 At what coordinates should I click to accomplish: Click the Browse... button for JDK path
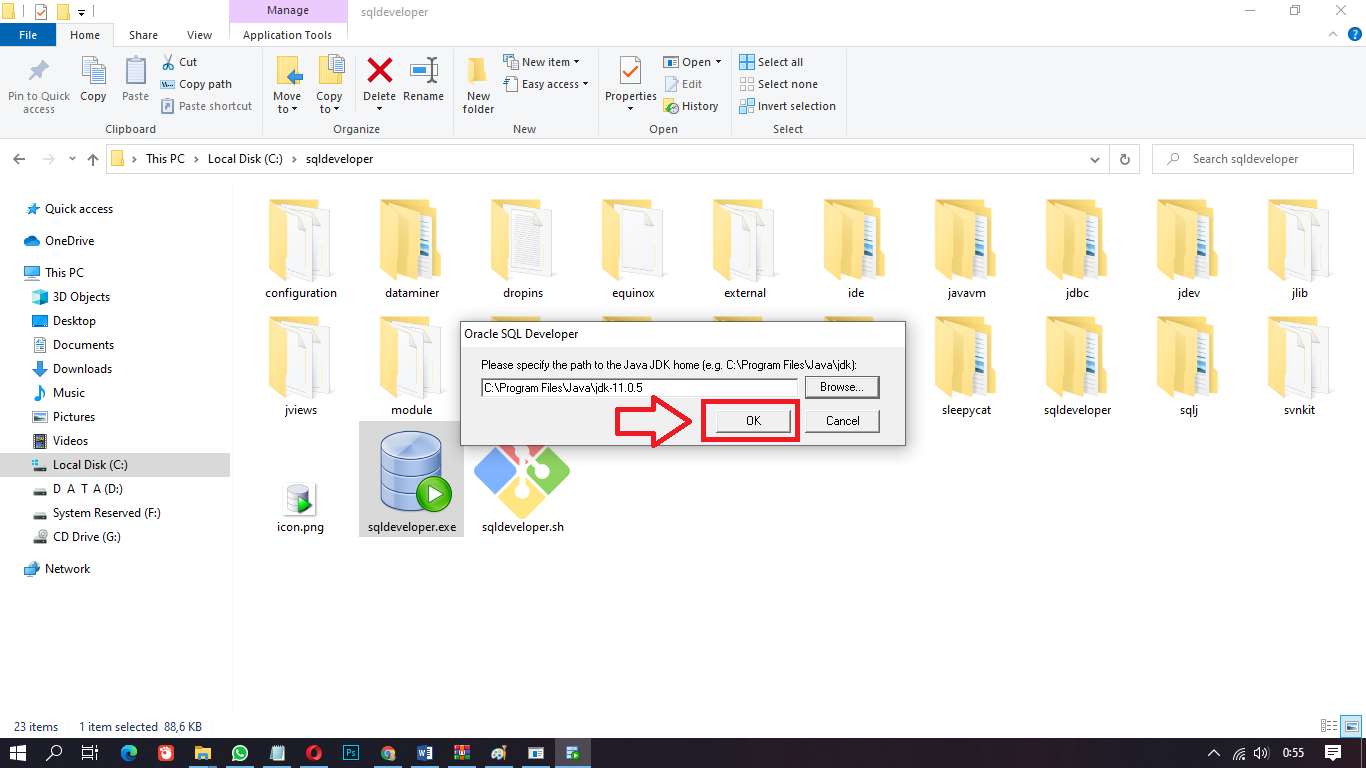[842, 387]
